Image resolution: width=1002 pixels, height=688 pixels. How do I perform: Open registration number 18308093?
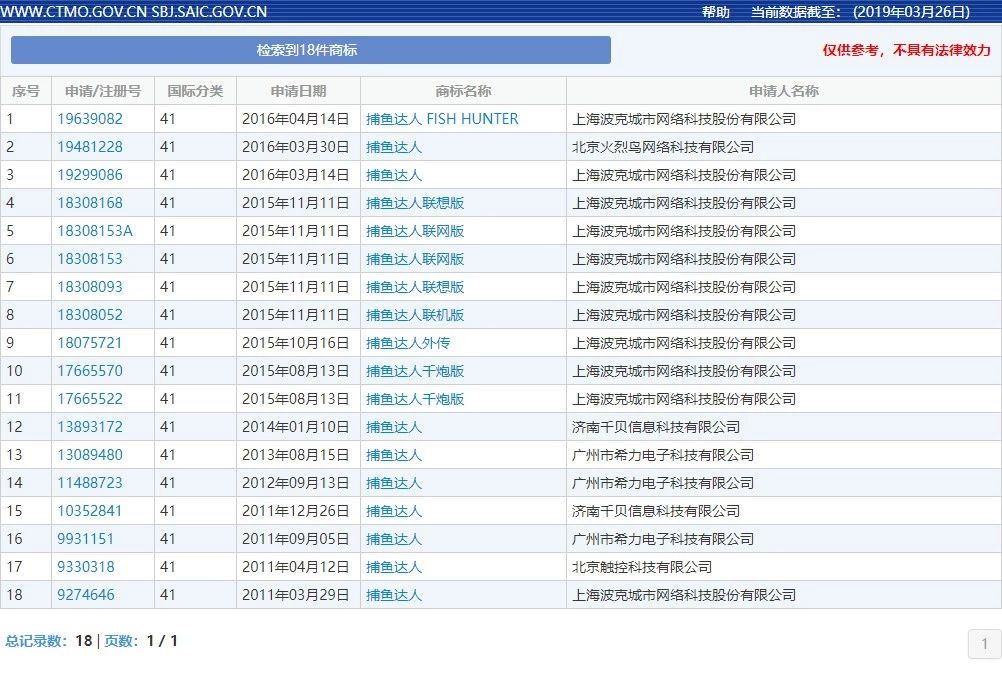click(89, 287)
